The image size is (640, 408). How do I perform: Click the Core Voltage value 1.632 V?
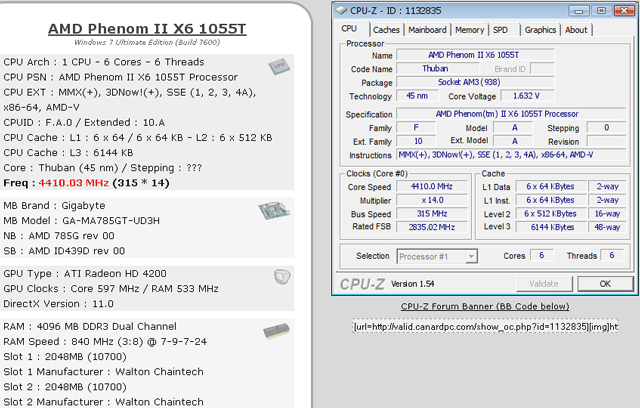527,96
